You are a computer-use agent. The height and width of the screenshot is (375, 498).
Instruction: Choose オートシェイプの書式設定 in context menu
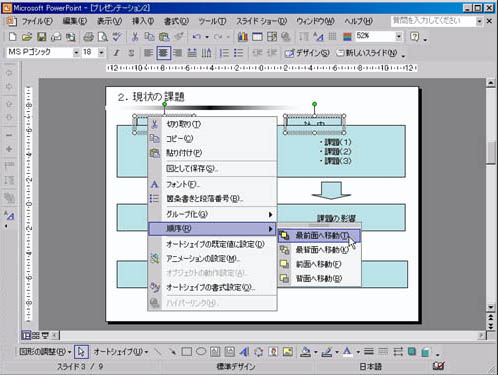point(212,287)
